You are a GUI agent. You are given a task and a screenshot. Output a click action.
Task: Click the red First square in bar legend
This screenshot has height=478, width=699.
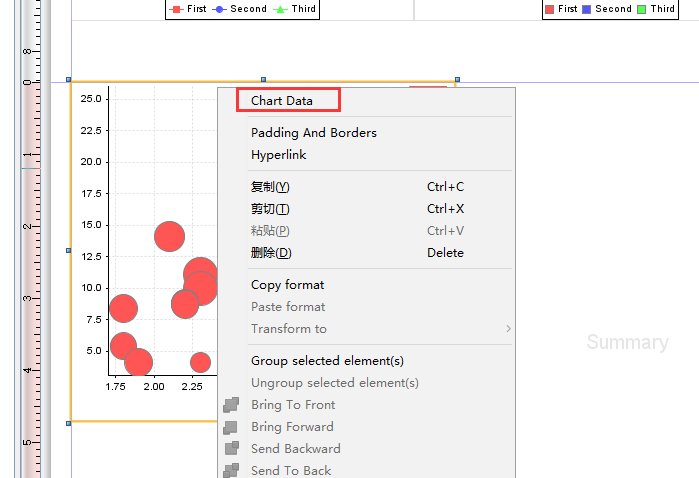[550, 9]
